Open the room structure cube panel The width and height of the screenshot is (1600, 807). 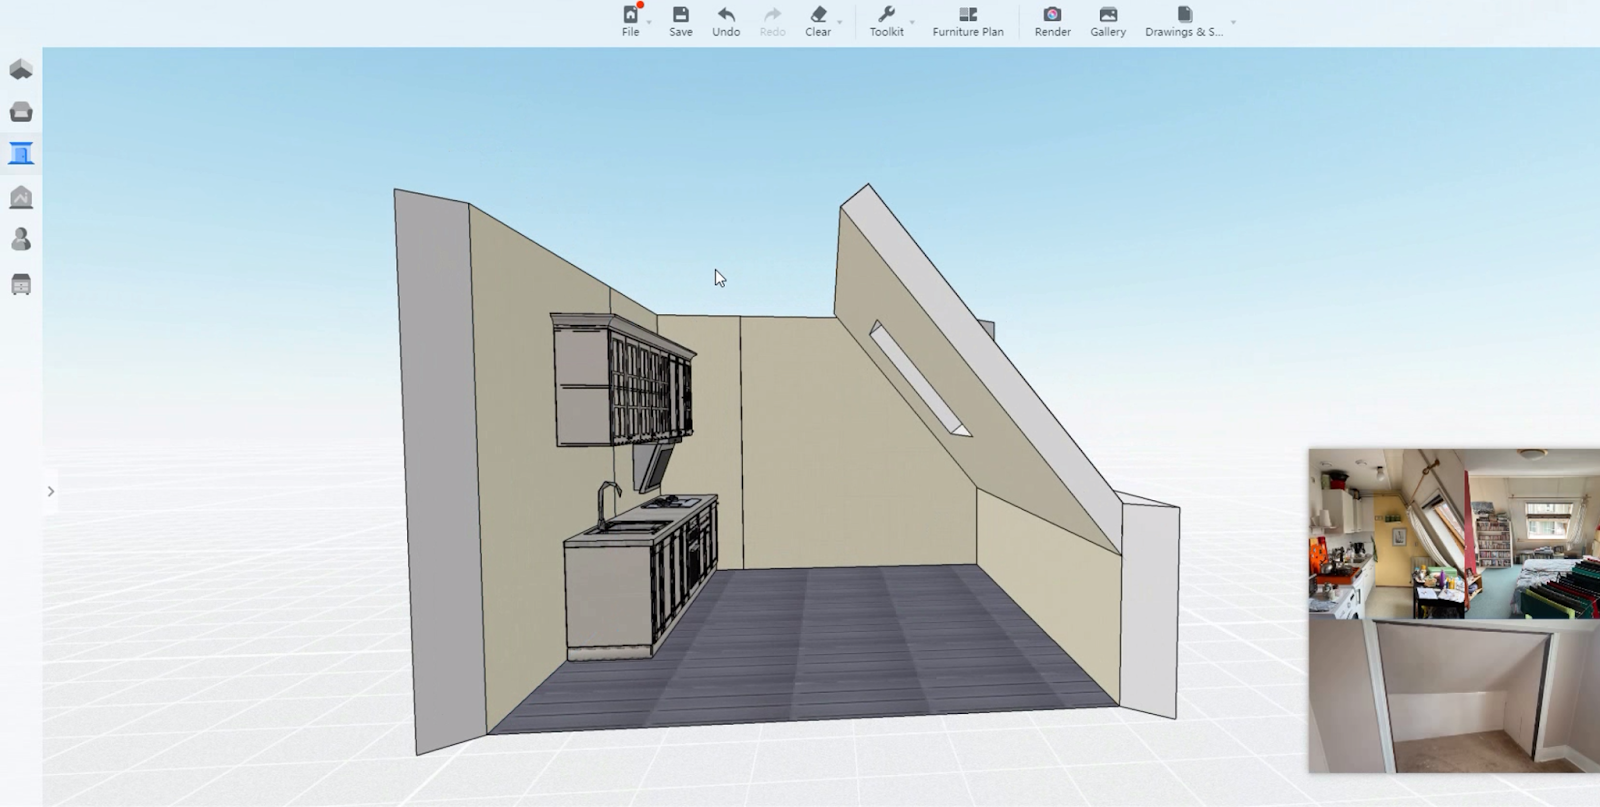pyautogui.click(x=21, y=69)
